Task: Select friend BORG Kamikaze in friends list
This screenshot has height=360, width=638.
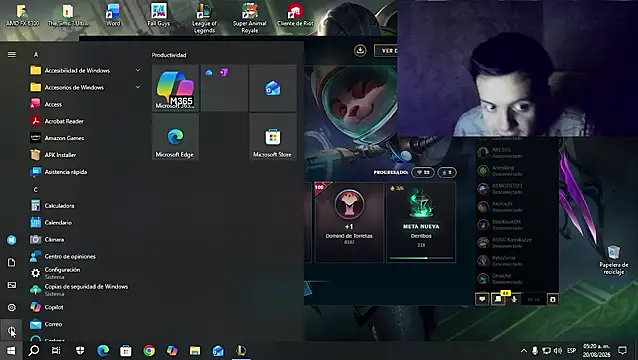Action: click(x=517, y=242)
